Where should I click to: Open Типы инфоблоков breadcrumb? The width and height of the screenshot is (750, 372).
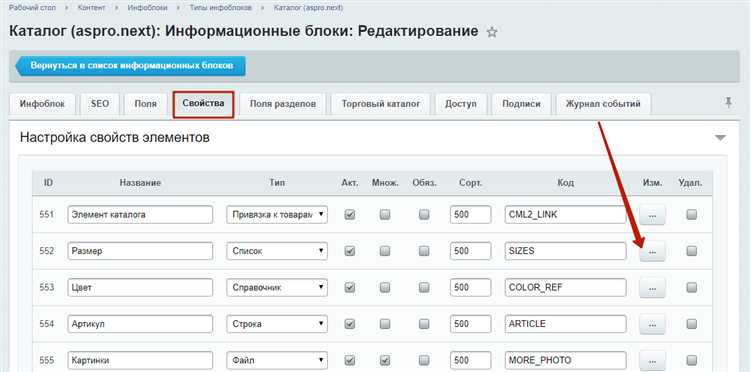(220, 8)
